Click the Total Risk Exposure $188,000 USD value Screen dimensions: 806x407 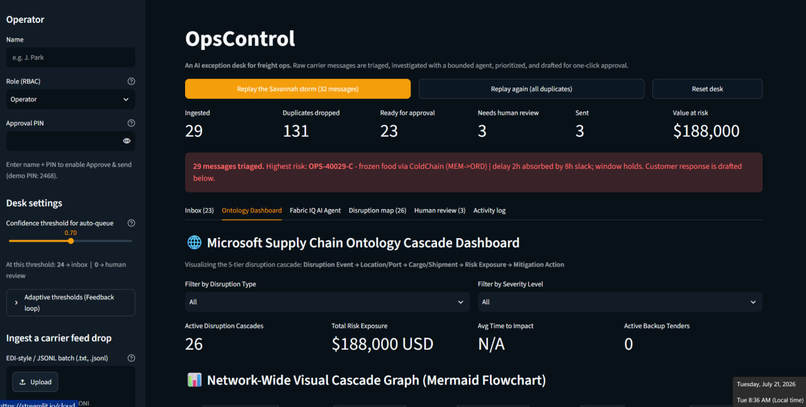point(382,344)
